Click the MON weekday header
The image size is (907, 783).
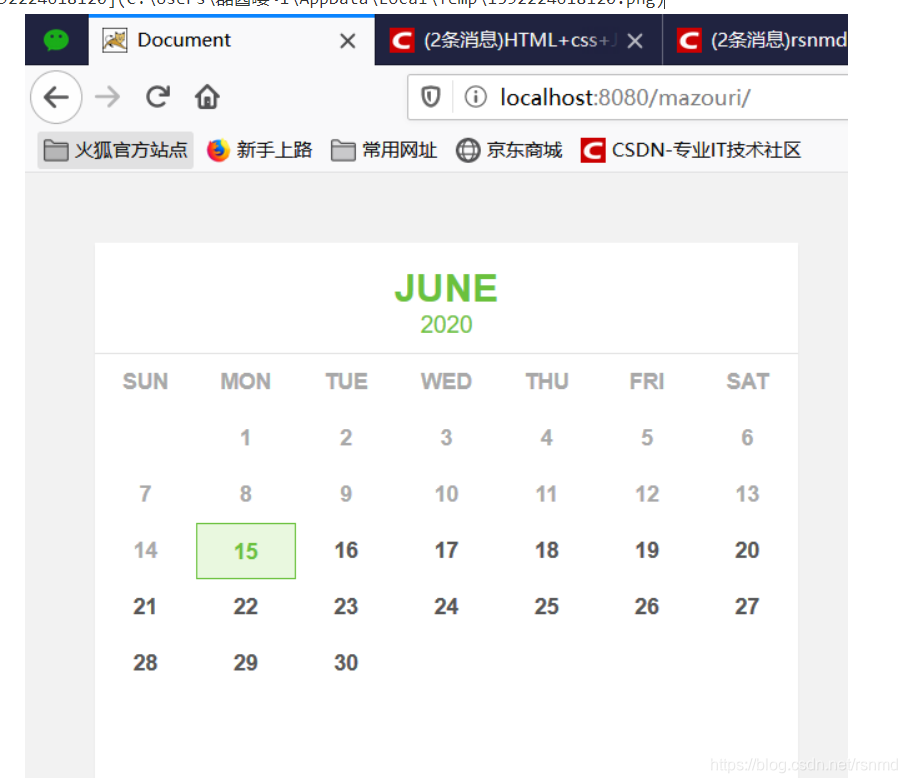246,382
